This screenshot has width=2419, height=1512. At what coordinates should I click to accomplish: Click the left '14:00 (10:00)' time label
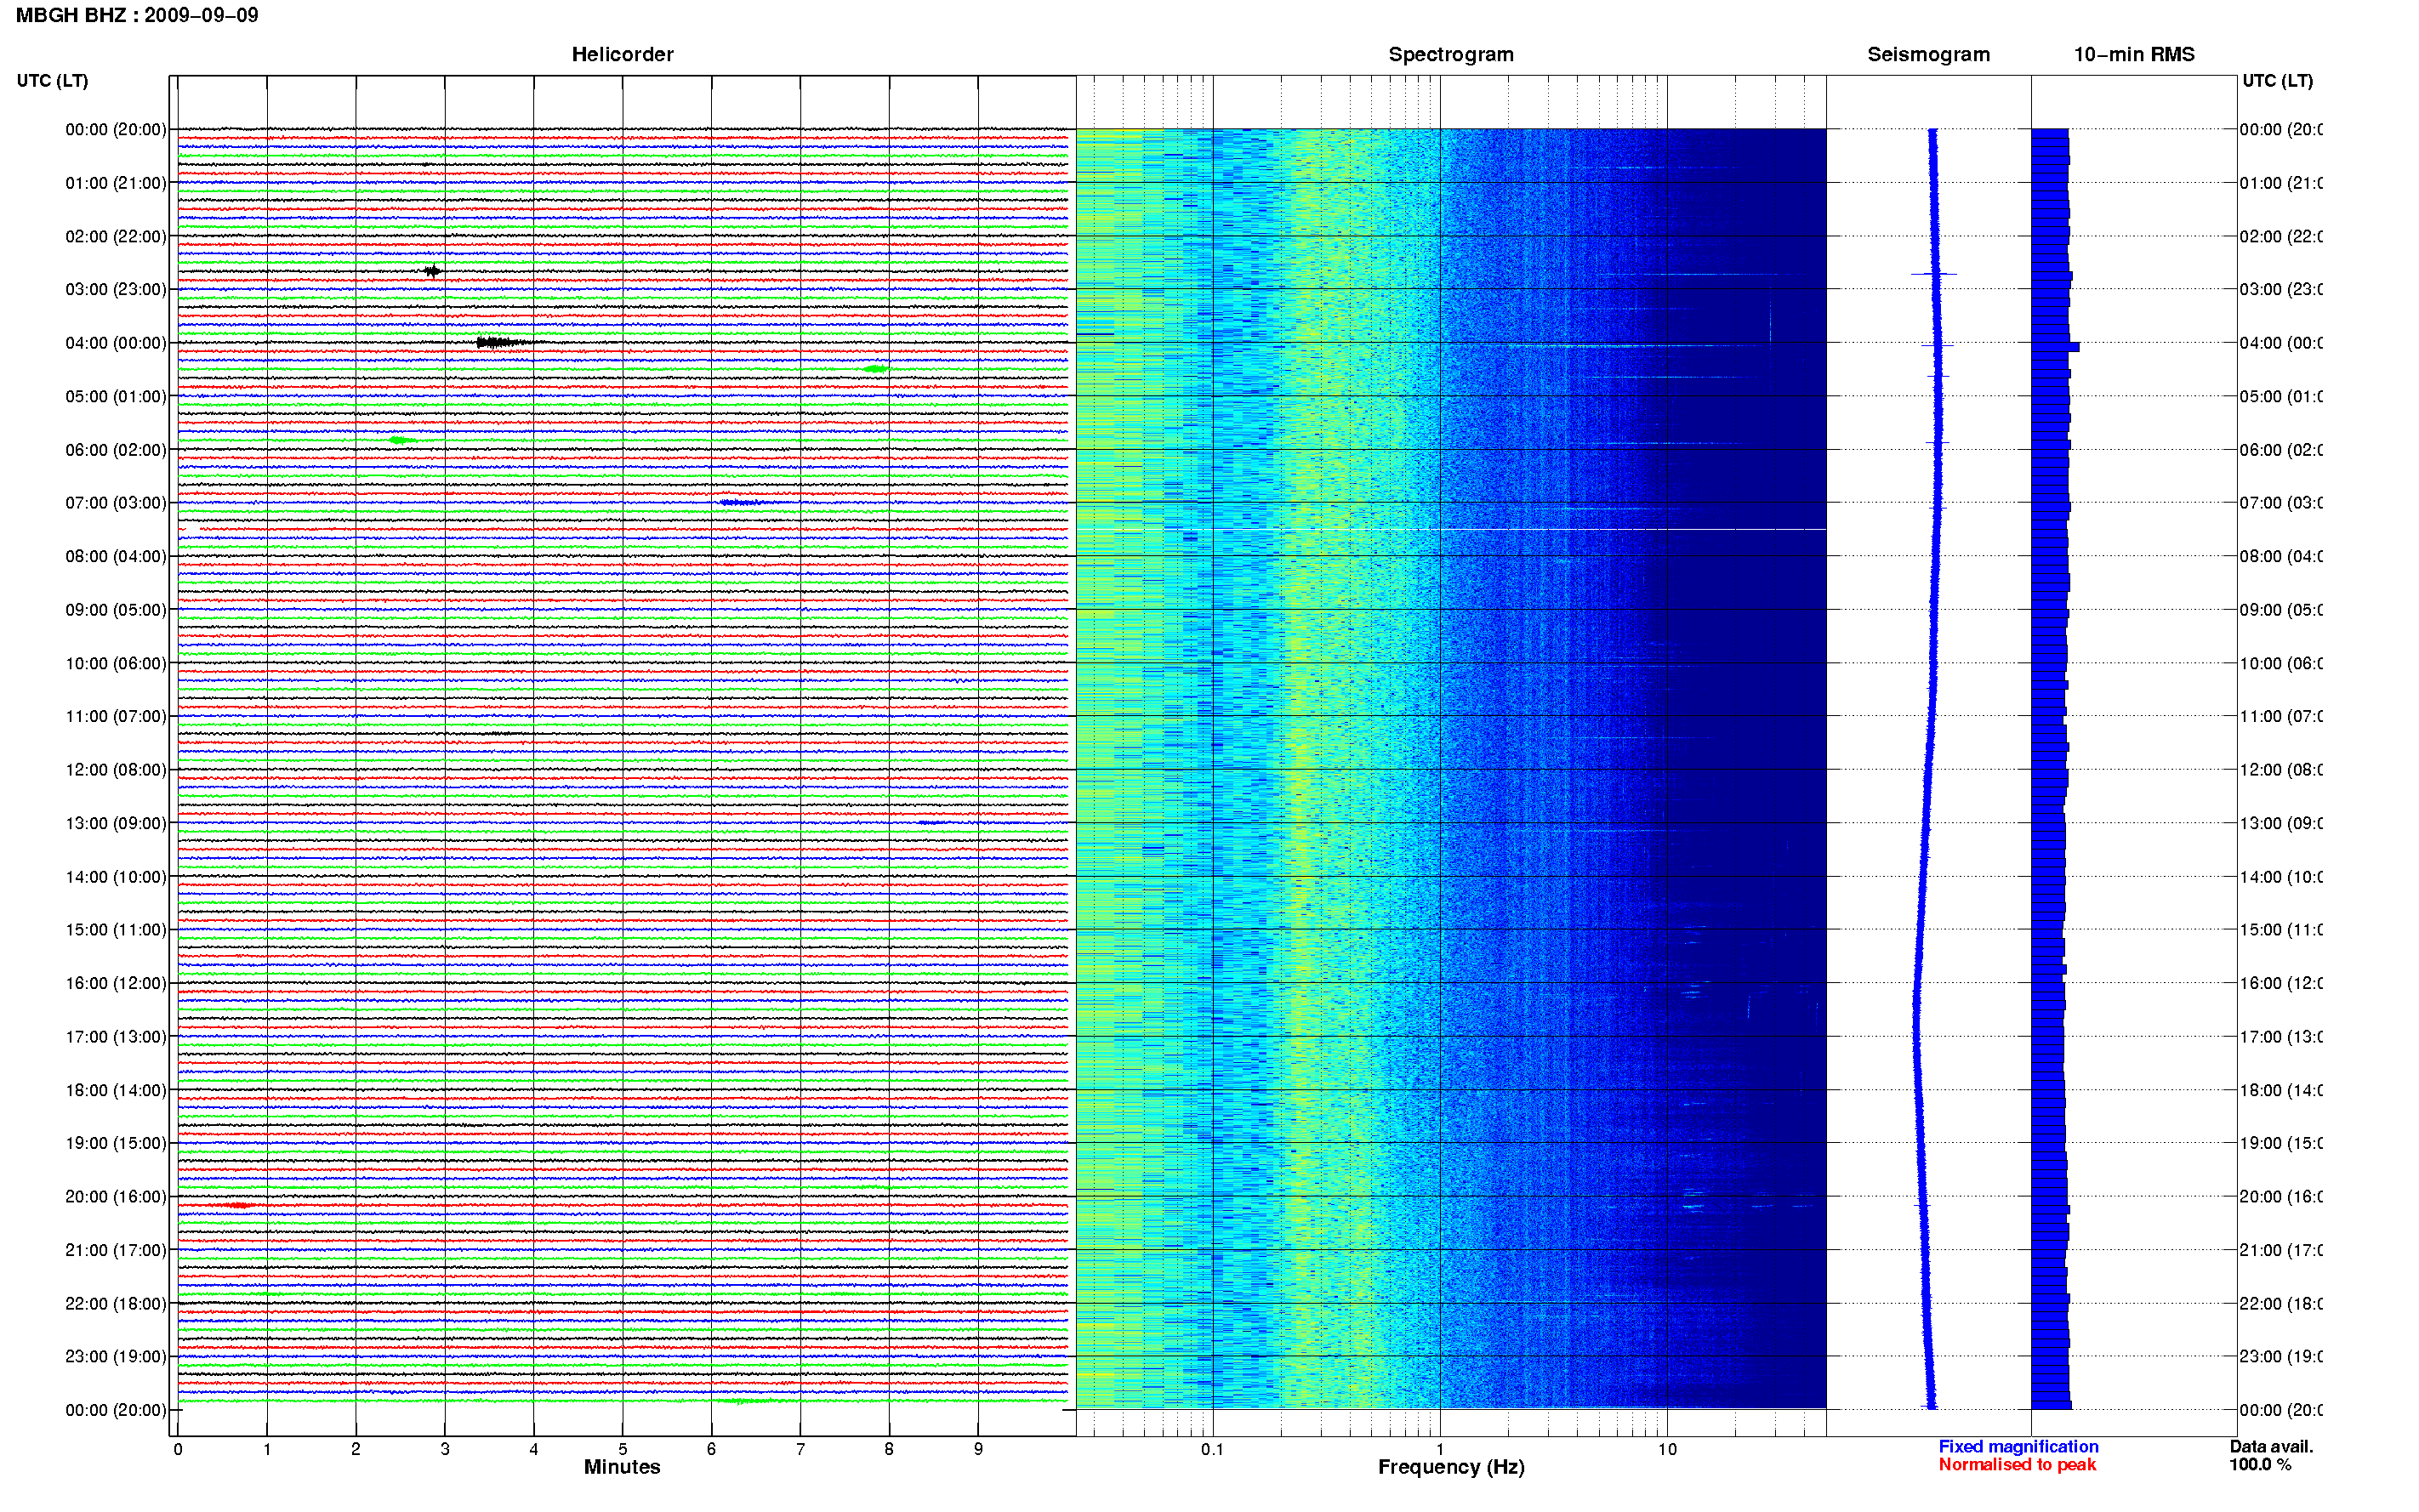(116, 877)
